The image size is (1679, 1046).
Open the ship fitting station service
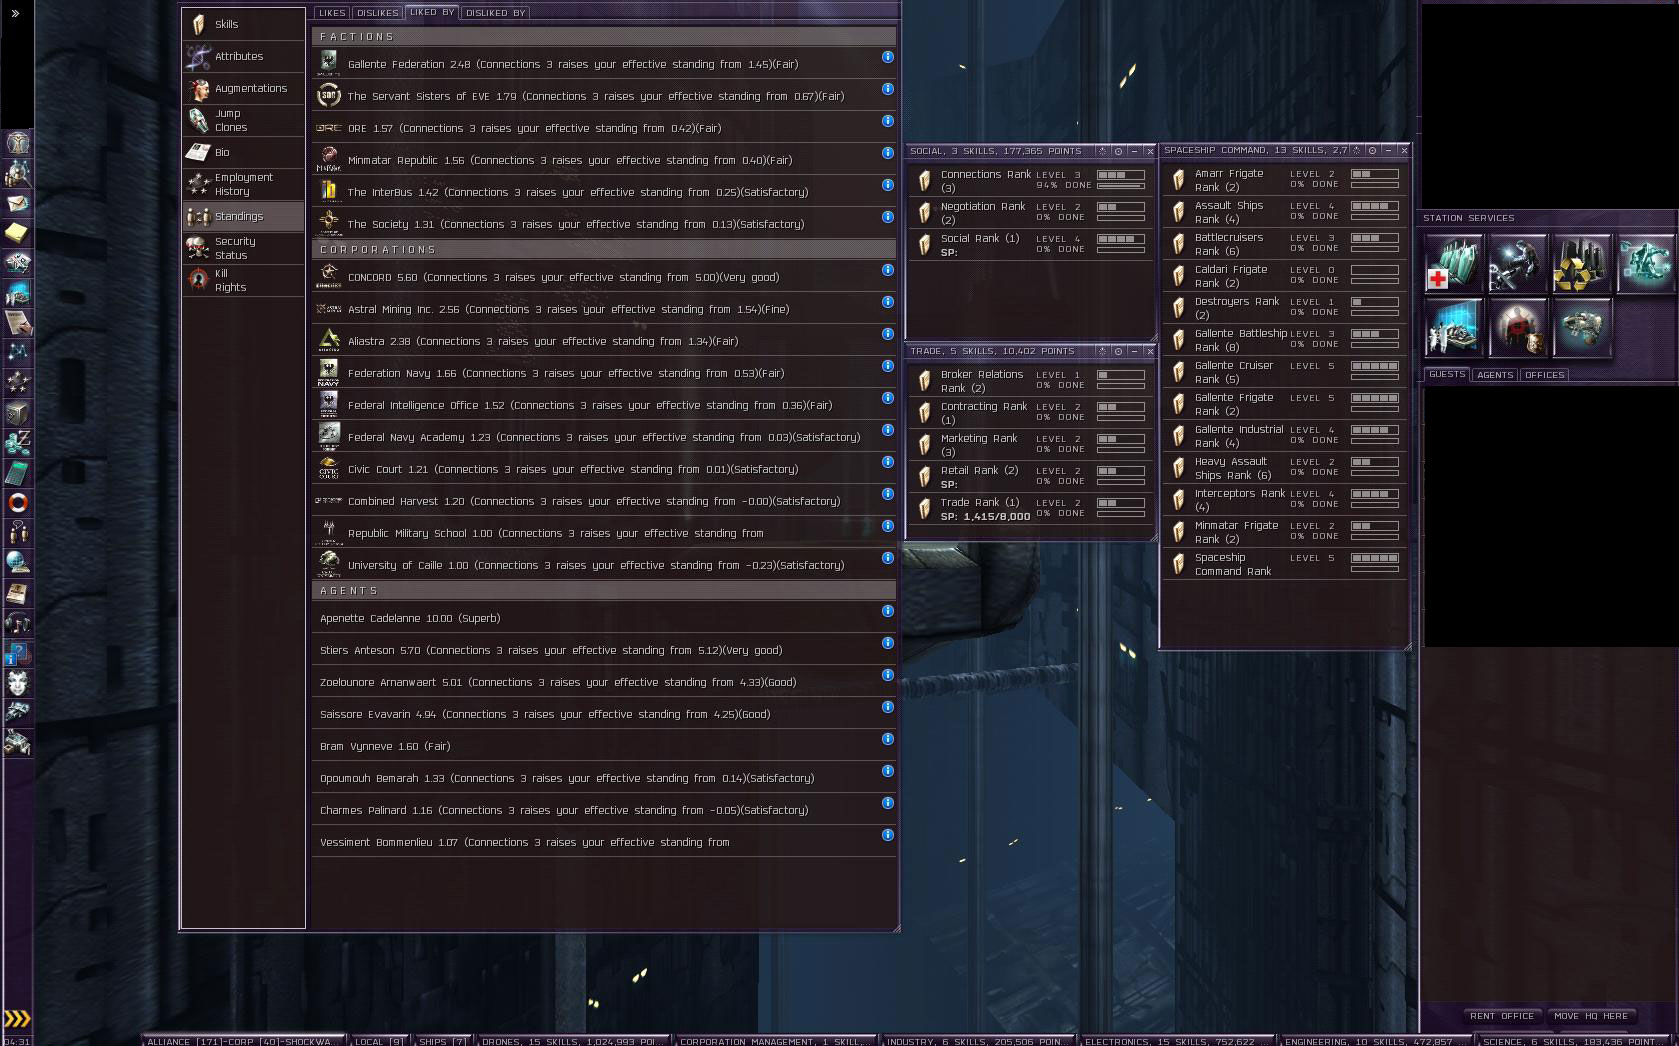(x=1582, y=327)
